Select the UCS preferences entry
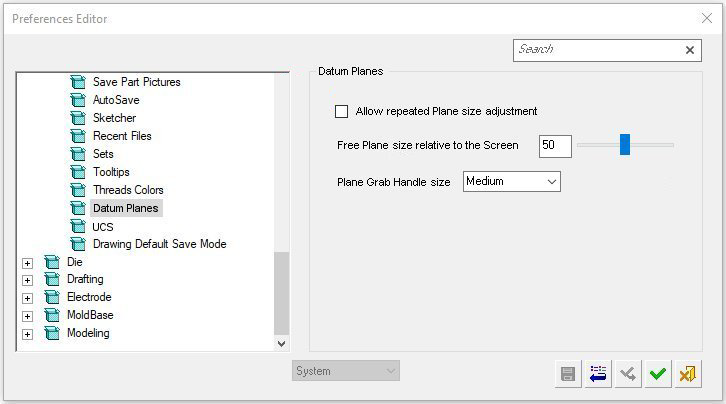This screenshot has width=726, height=404. tap(103, 226)
